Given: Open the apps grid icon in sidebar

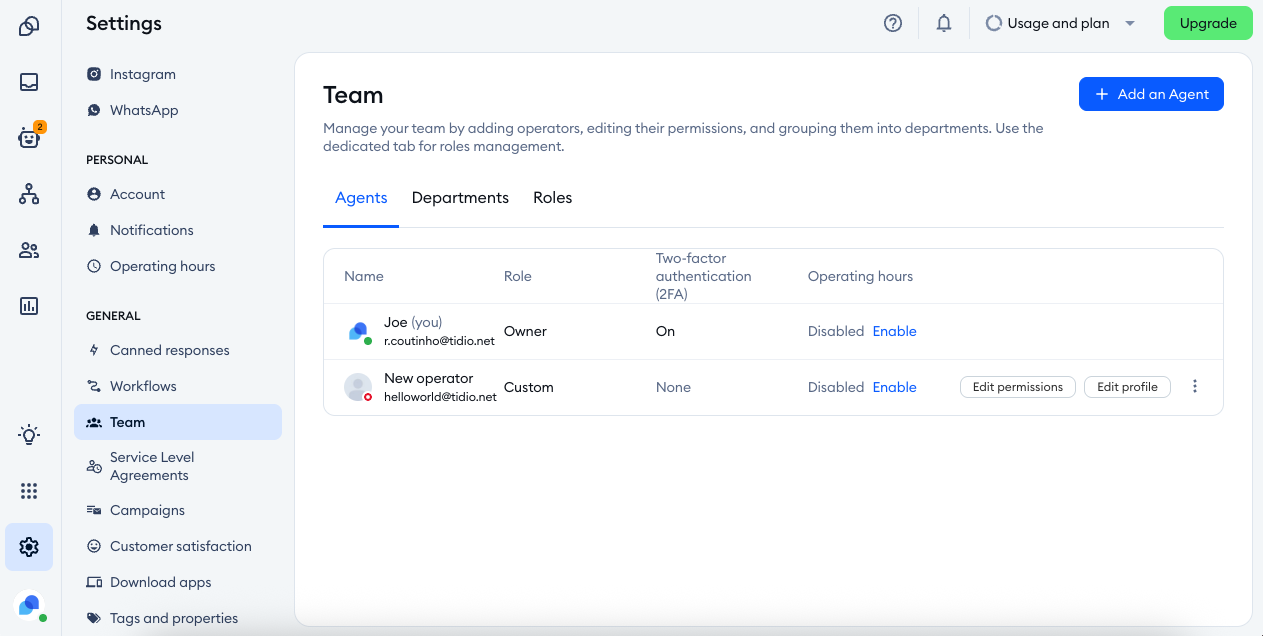Looking at the screenshot, I should [29, 491].
